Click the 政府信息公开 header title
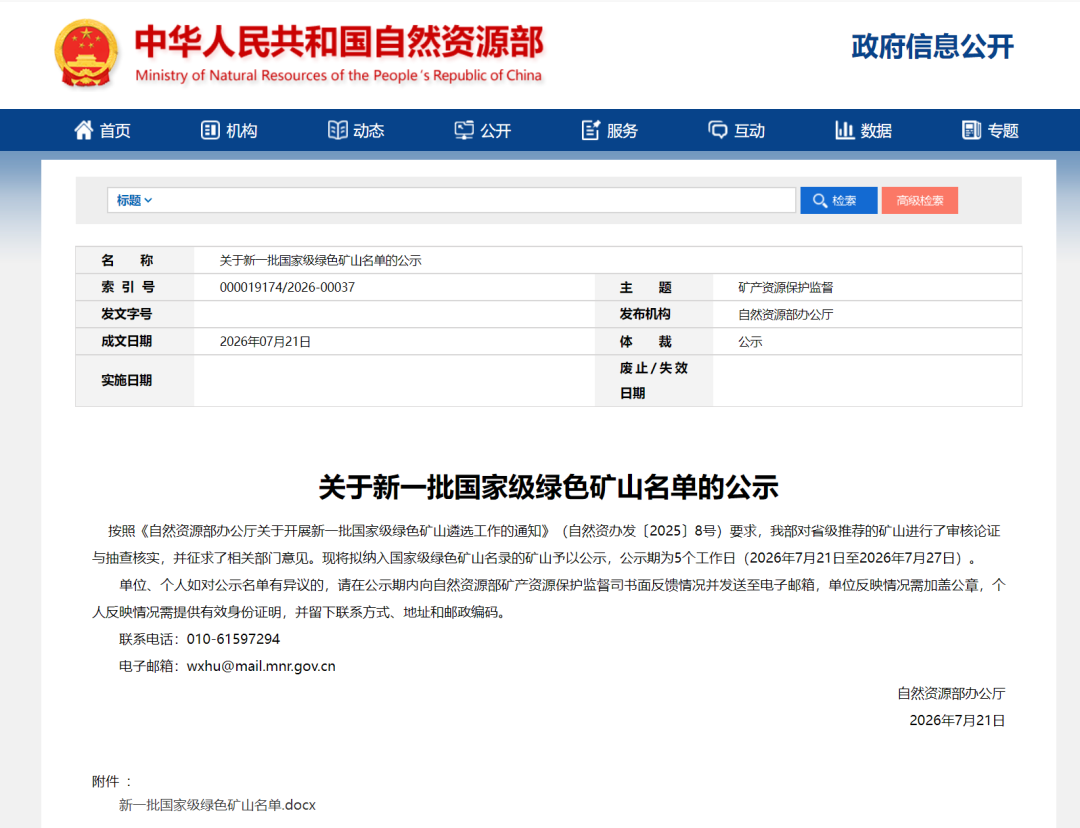 tap(933, 47)
